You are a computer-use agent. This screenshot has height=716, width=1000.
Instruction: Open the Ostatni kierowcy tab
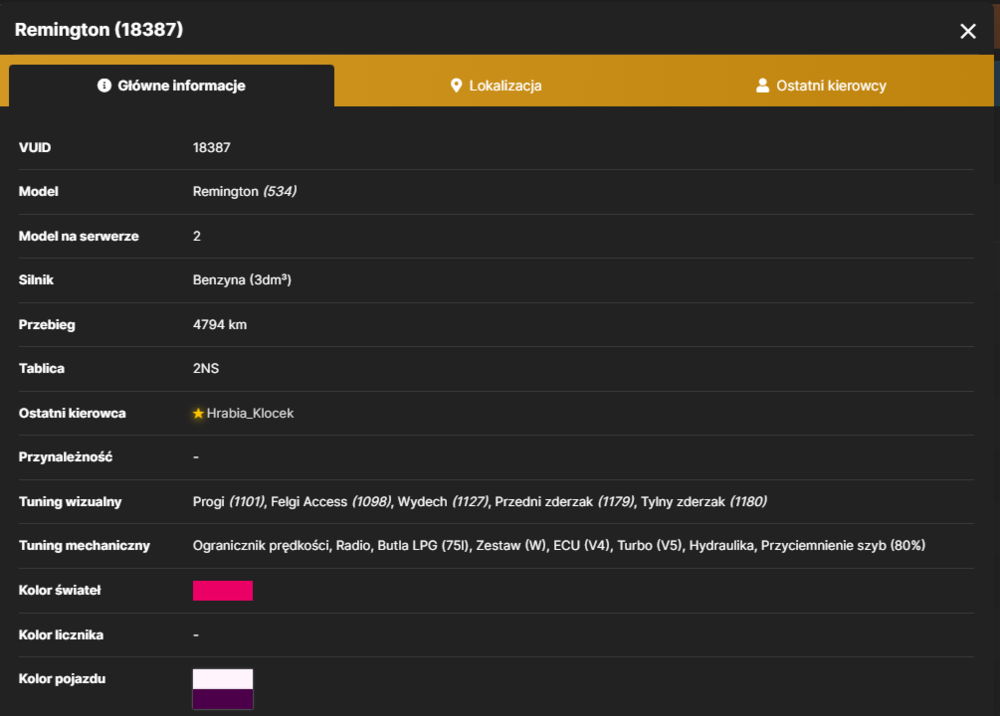coord(821,85)
